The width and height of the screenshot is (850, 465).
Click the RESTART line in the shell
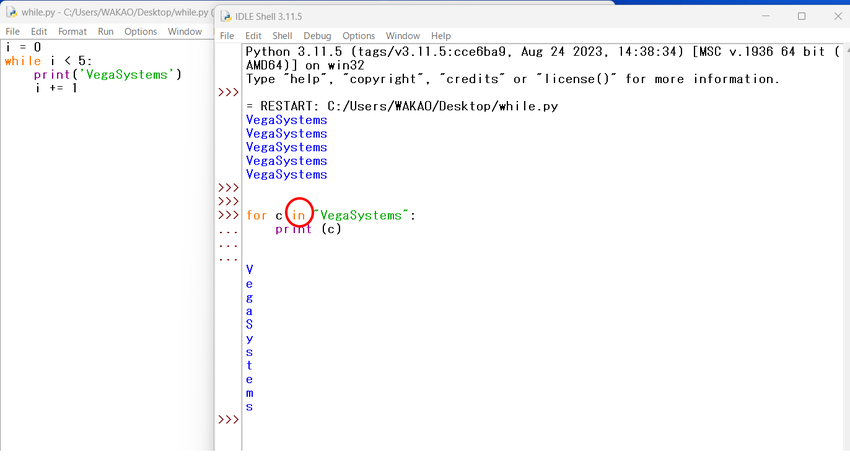click(402, 106)
